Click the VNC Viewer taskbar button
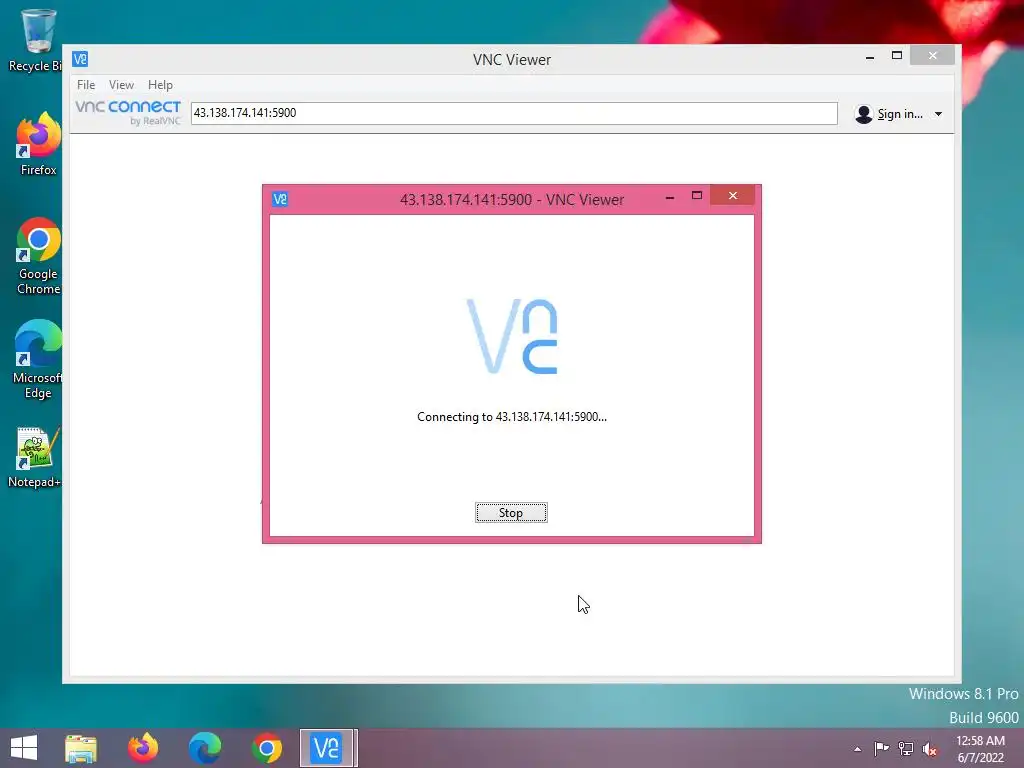Viewport: 1024px width, 768px height. [x=328, y=748]
